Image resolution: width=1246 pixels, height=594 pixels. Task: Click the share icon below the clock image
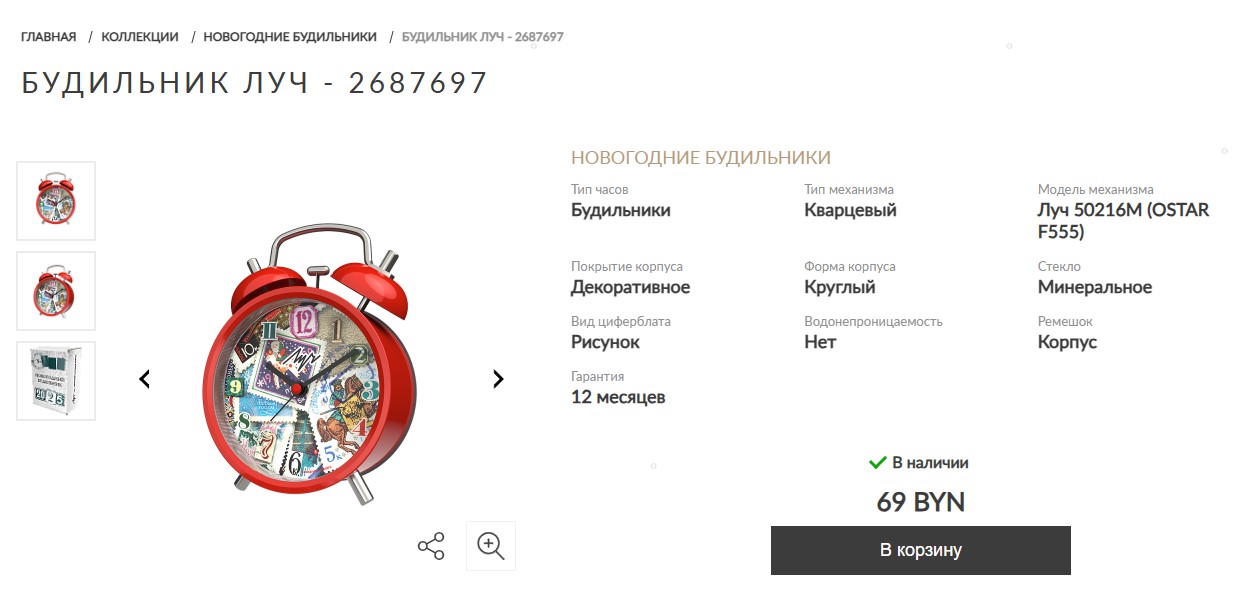[x=431, y=546]
